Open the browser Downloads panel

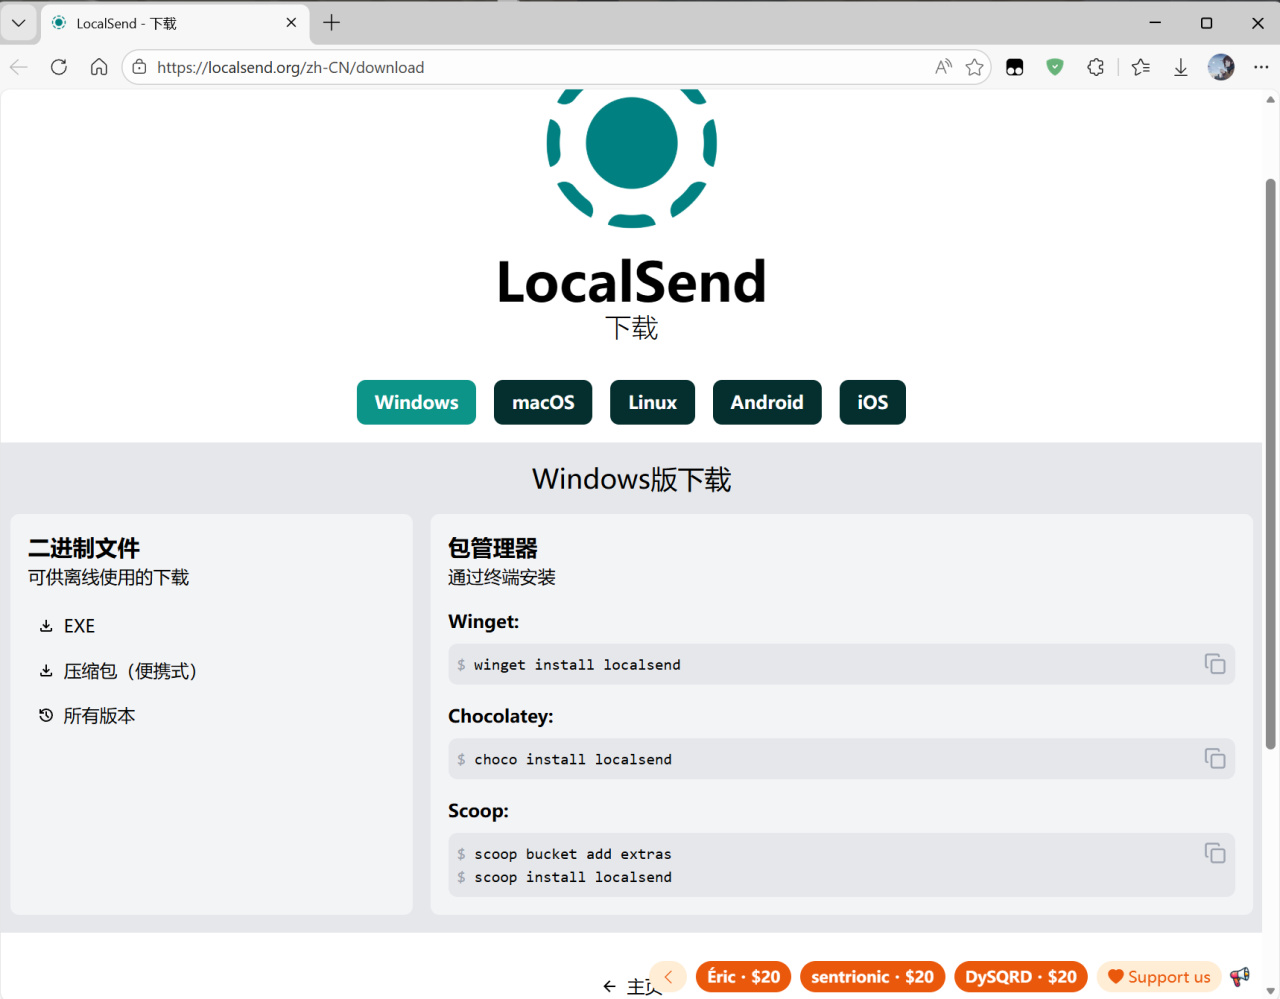pos(1181,67)
